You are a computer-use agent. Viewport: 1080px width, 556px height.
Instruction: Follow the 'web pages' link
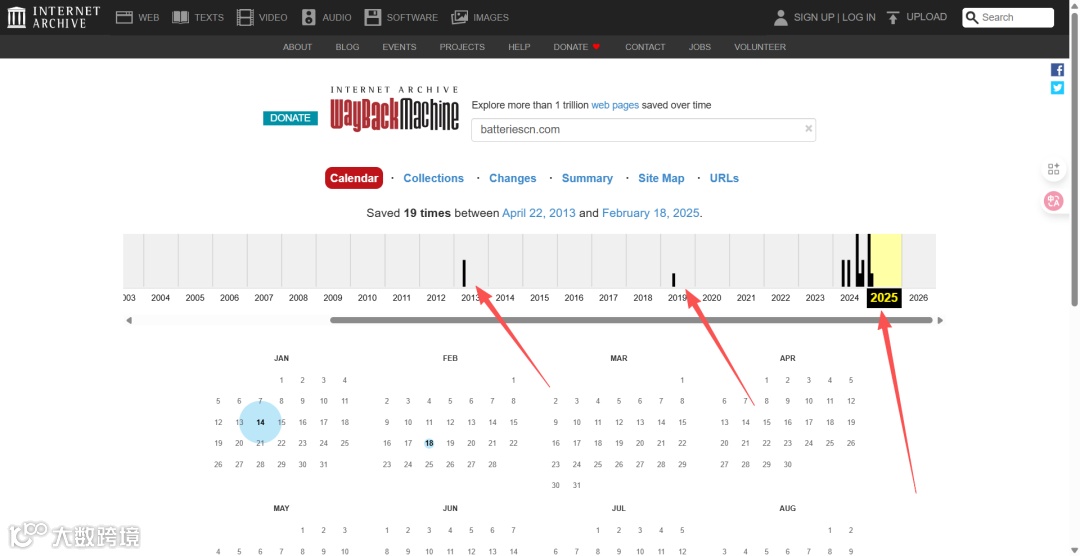(615, 105)
